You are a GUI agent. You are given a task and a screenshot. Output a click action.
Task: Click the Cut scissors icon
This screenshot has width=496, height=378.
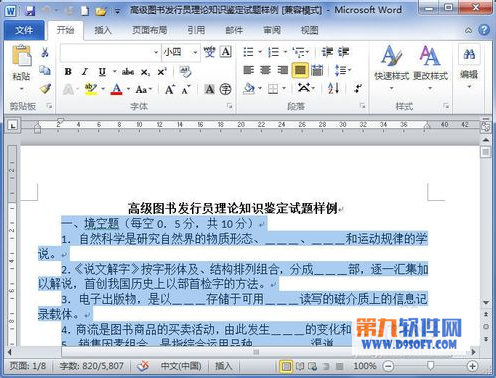45,52
